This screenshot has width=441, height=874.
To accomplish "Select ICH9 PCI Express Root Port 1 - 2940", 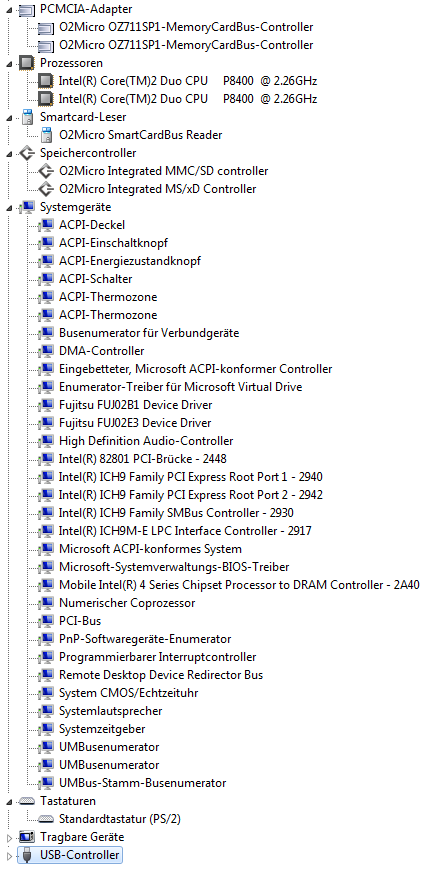I will point(191,477).
